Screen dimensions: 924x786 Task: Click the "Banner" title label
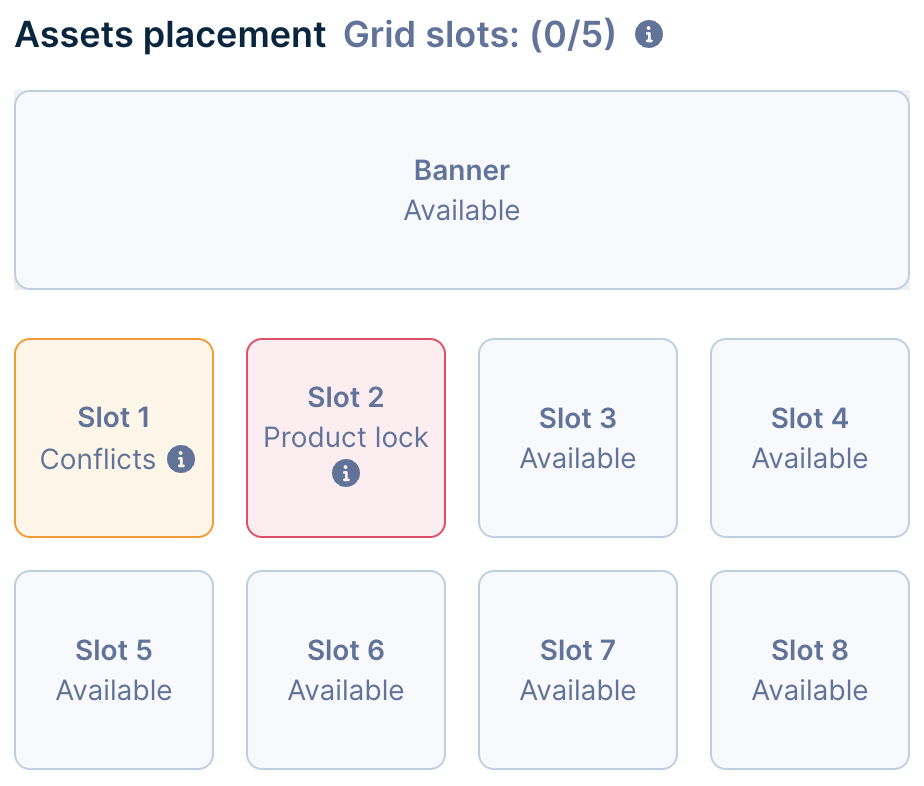[x=461, y=170]
